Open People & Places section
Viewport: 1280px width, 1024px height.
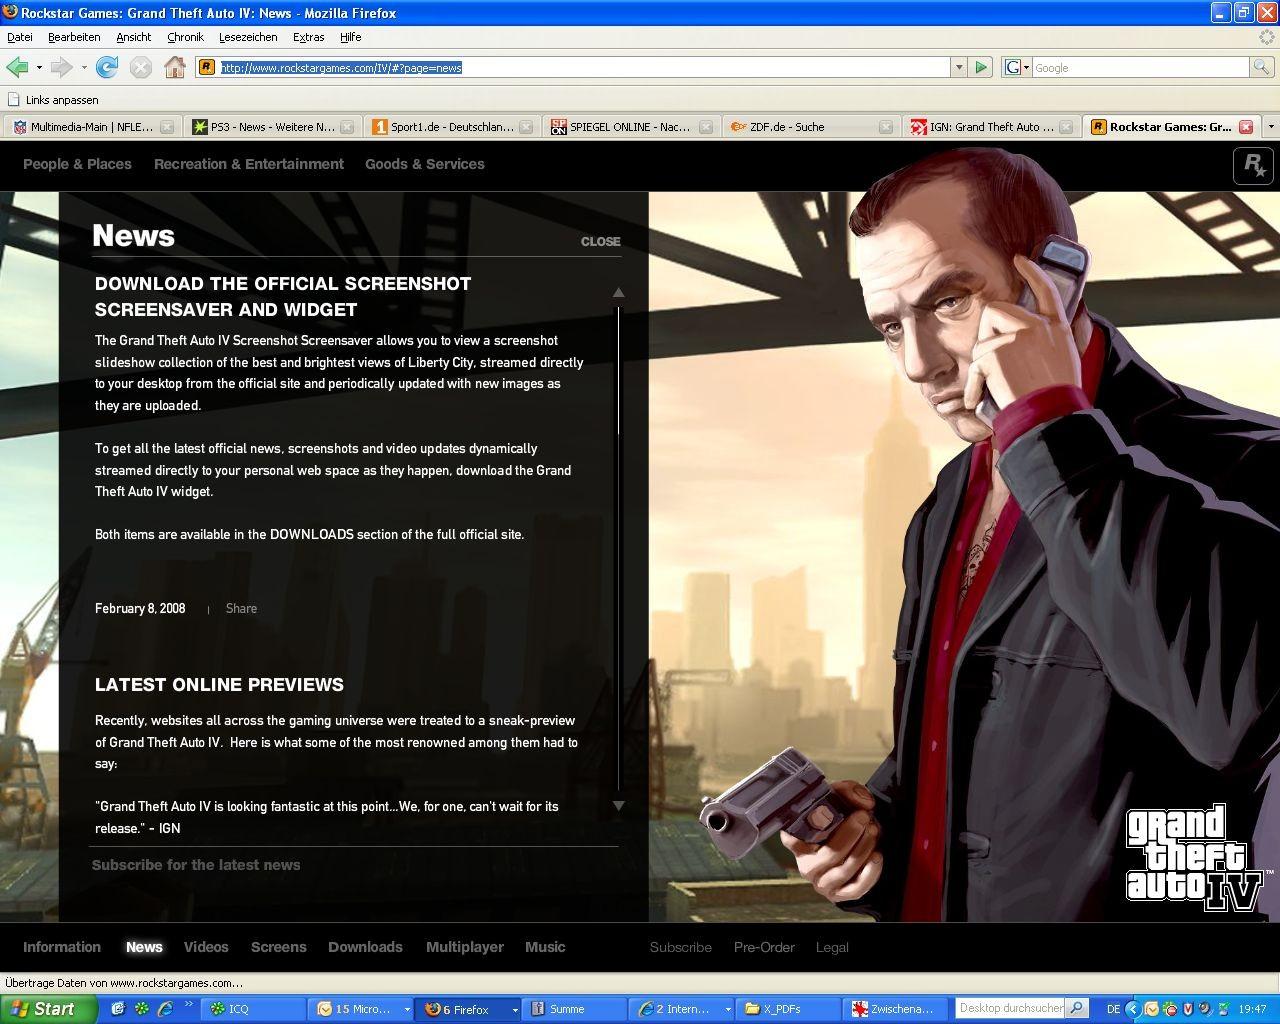click(x=77, y=164)
